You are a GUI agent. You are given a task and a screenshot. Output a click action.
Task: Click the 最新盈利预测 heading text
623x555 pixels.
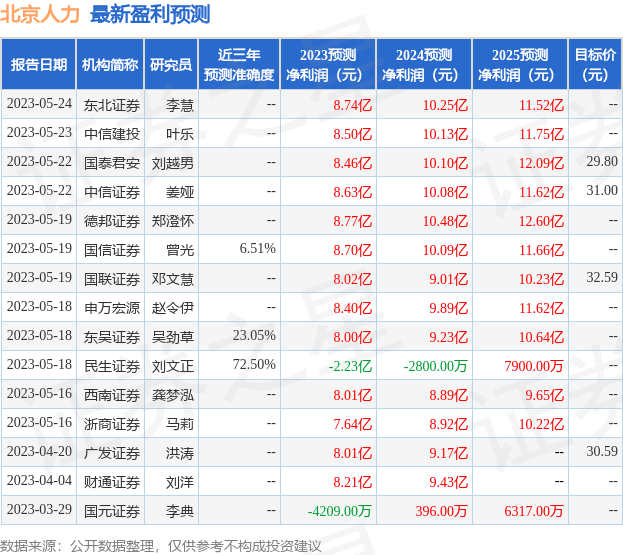pos(150,14)
